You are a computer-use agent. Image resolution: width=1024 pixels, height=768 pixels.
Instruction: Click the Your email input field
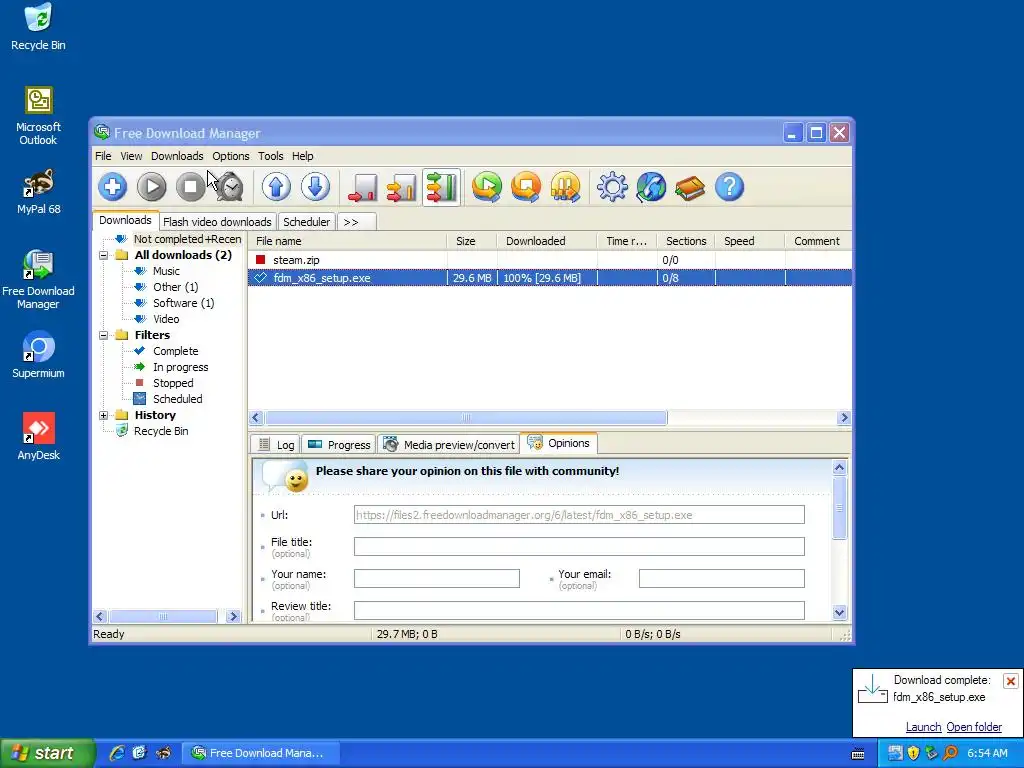point(721,578)
